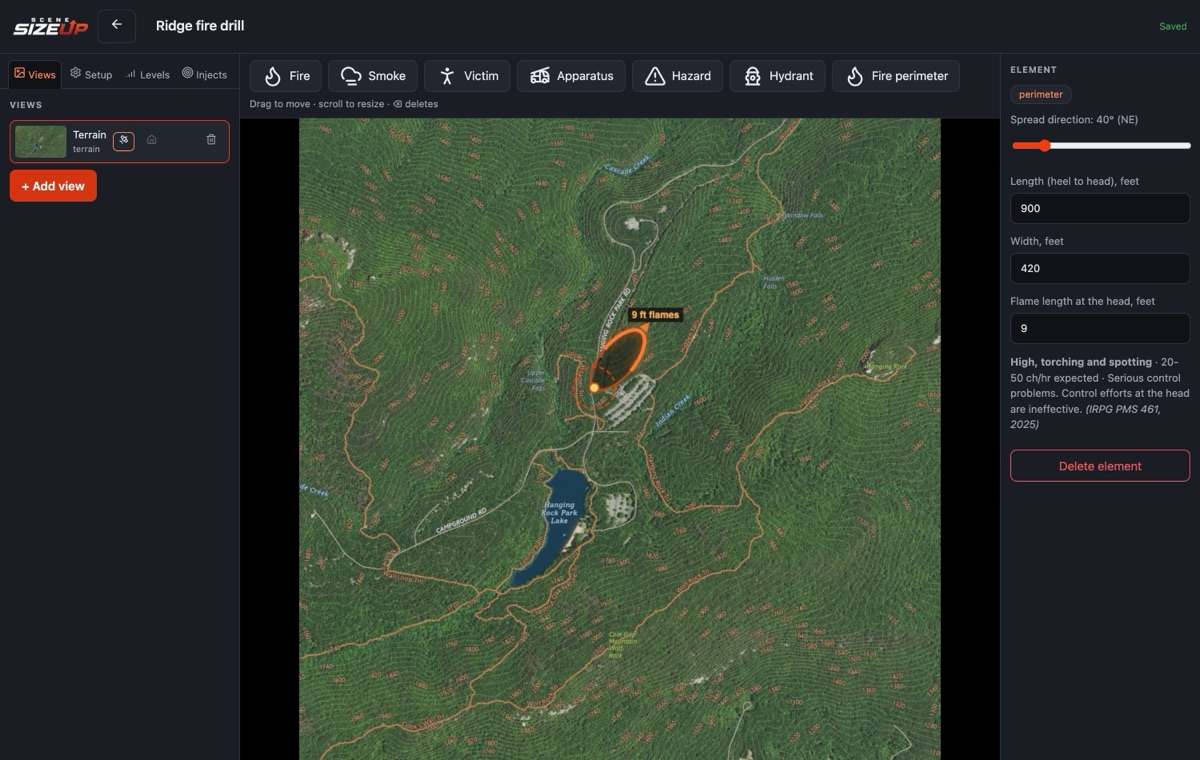This screenshot has height=760, width=1200.
Task: Delete the Terrain view with trash icon
Action: [x=211, y=140]
